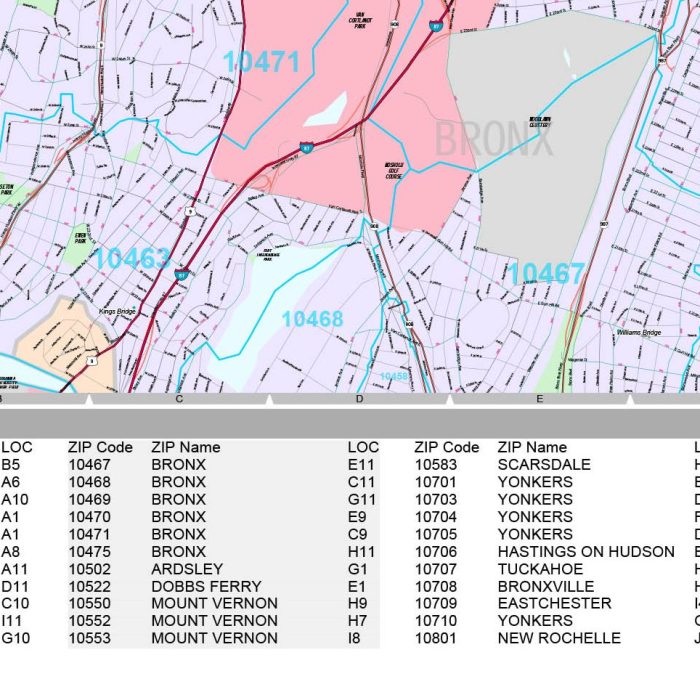Click ZIP code 10467 in the table
700x700 pixels.
(x=89, y=465)
